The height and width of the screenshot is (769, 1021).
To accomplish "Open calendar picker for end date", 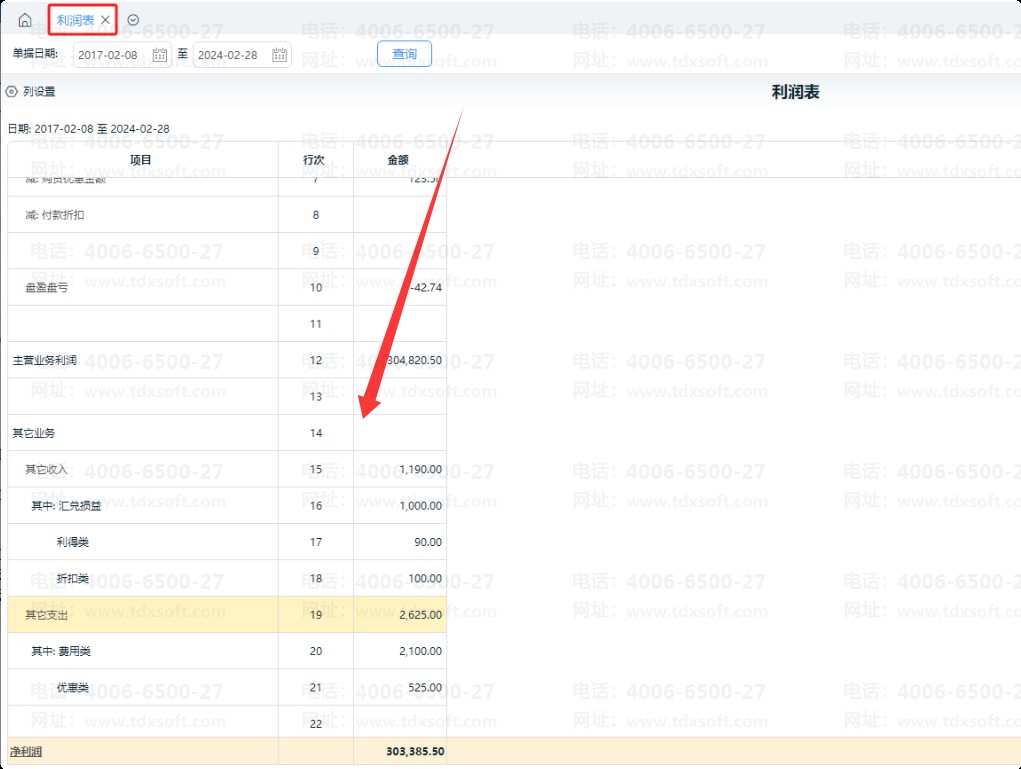I will click(x=280, y=55).
